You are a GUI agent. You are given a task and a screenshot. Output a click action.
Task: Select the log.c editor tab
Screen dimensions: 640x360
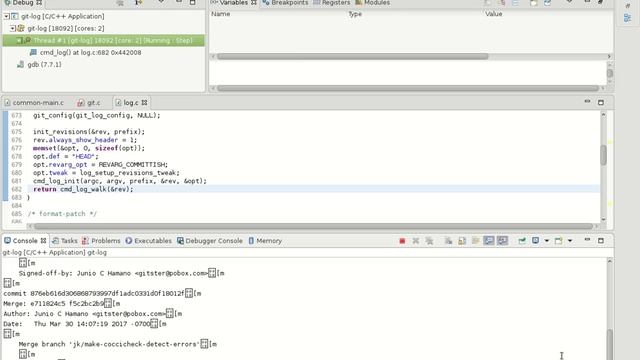pyautogui.click(x=131, y=103)
